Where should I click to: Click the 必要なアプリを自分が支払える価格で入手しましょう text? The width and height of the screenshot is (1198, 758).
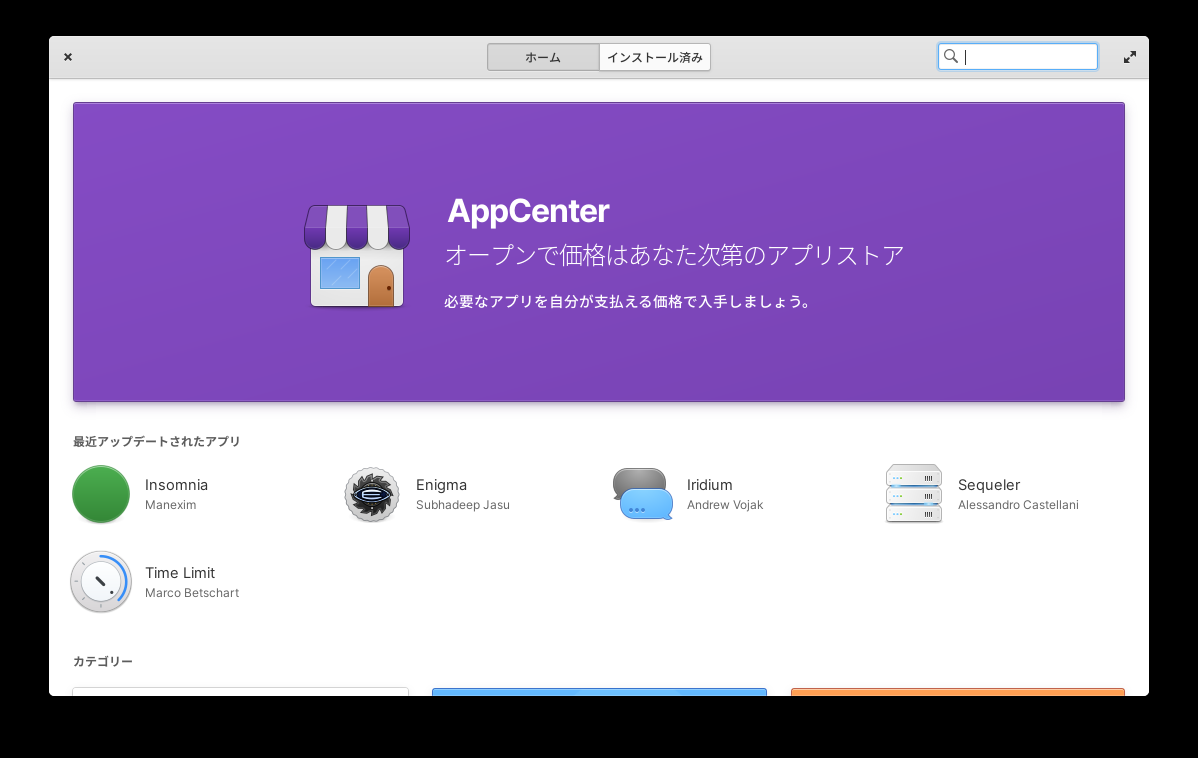coord(627,302)
